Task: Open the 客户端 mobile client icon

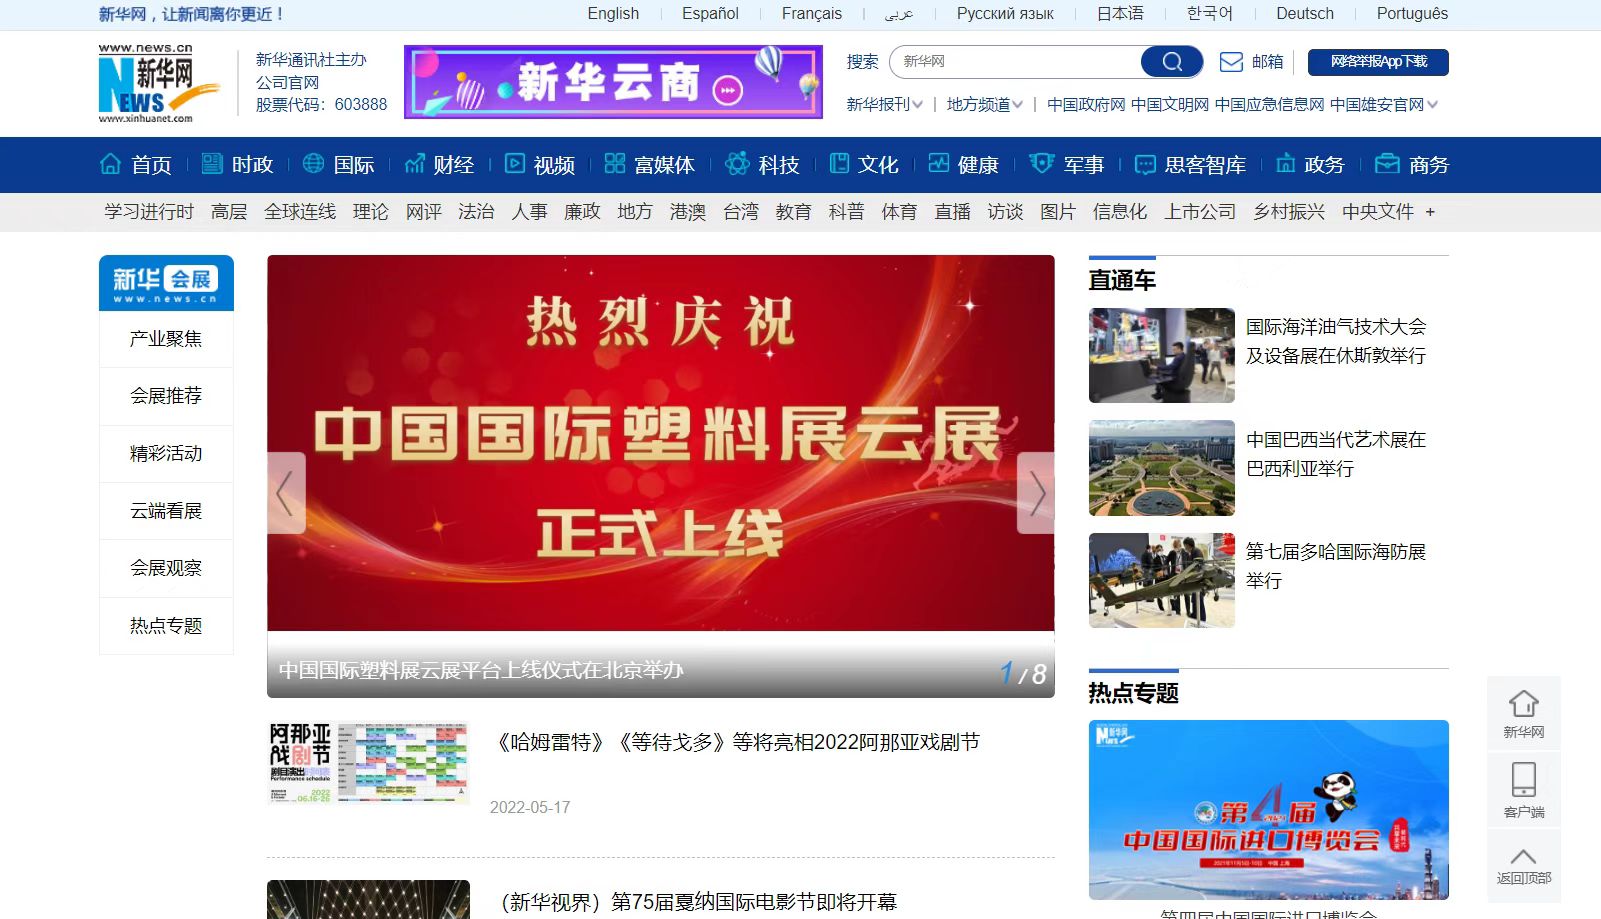Action: (x=1523, y=780)
